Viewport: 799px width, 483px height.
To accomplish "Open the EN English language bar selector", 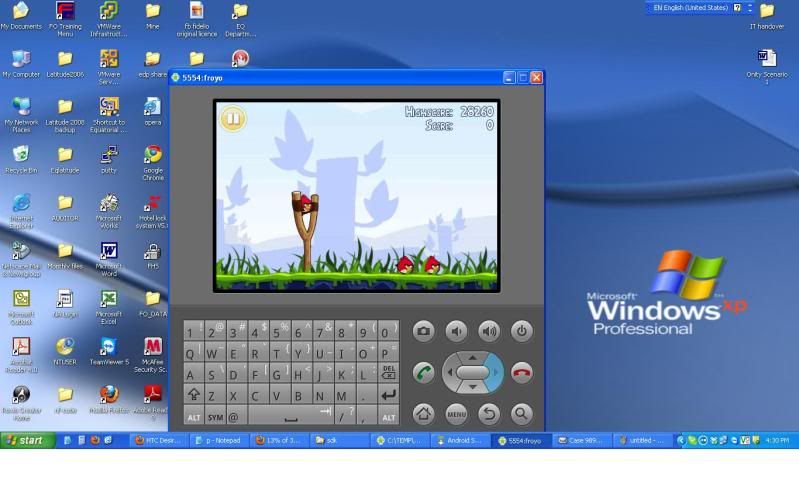I will (x=690, y=7).
